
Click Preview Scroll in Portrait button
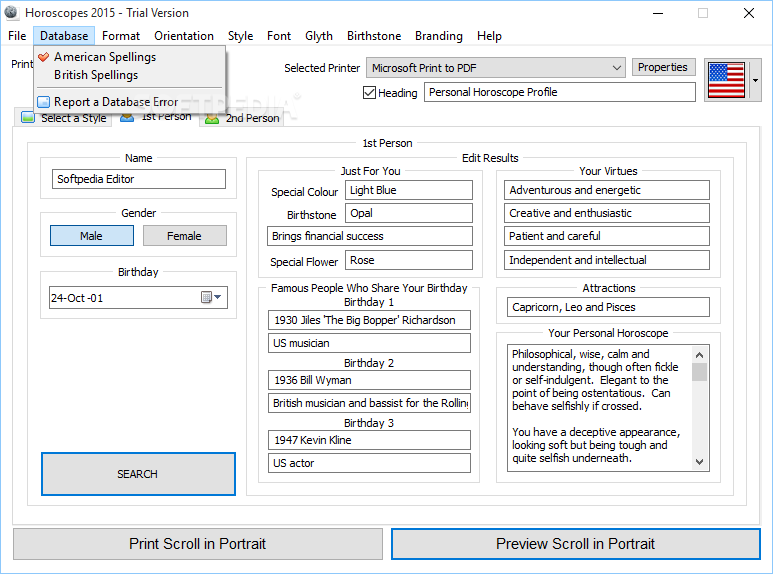click(575, 543)
